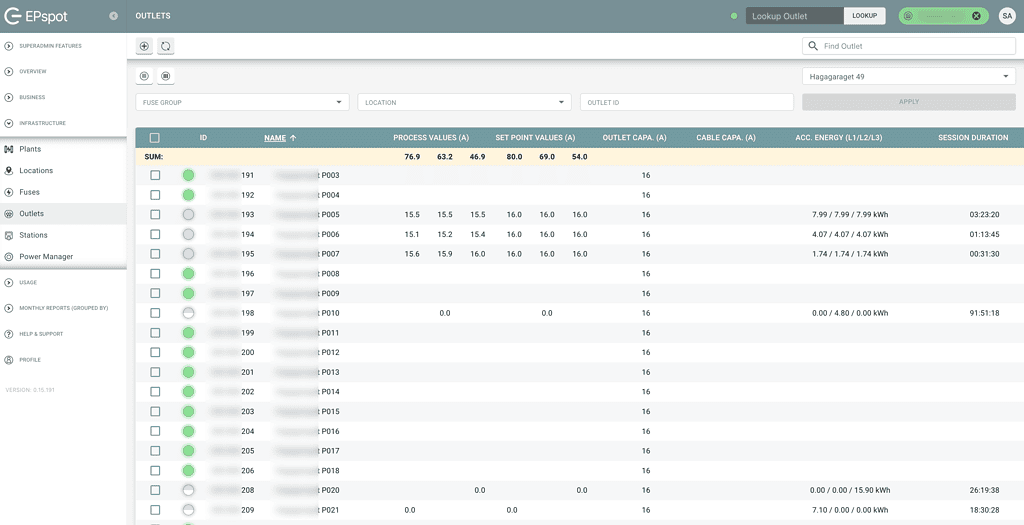Image resolution: width=1024 pixels, height=525 pixels.
Task: Close the green pill with X icon
Action: (976, 16)
